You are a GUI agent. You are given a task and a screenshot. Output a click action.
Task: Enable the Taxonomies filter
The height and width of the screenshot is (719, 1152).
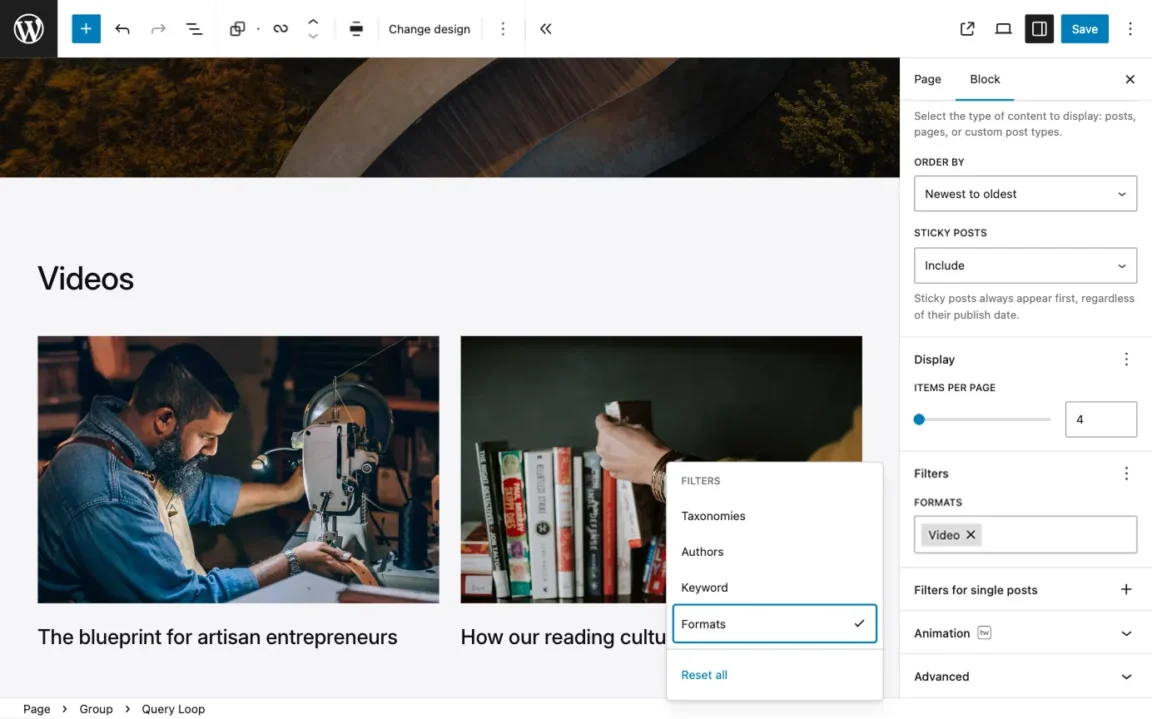tap(713, 516)
